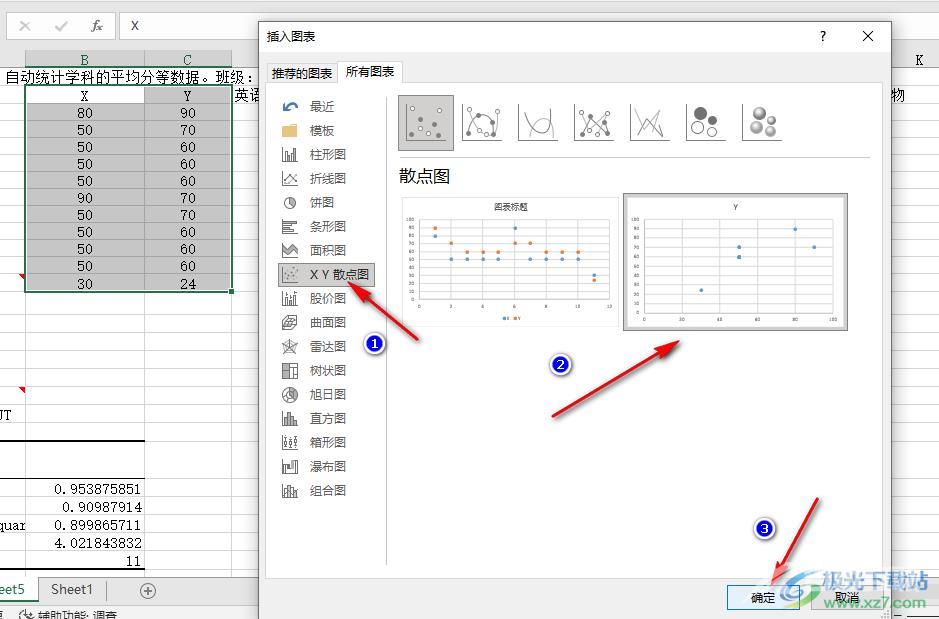This screenshot has width=939, height=619.
Task: Choose Scatter with smooth lines subtype
Action: click(538, 122)
